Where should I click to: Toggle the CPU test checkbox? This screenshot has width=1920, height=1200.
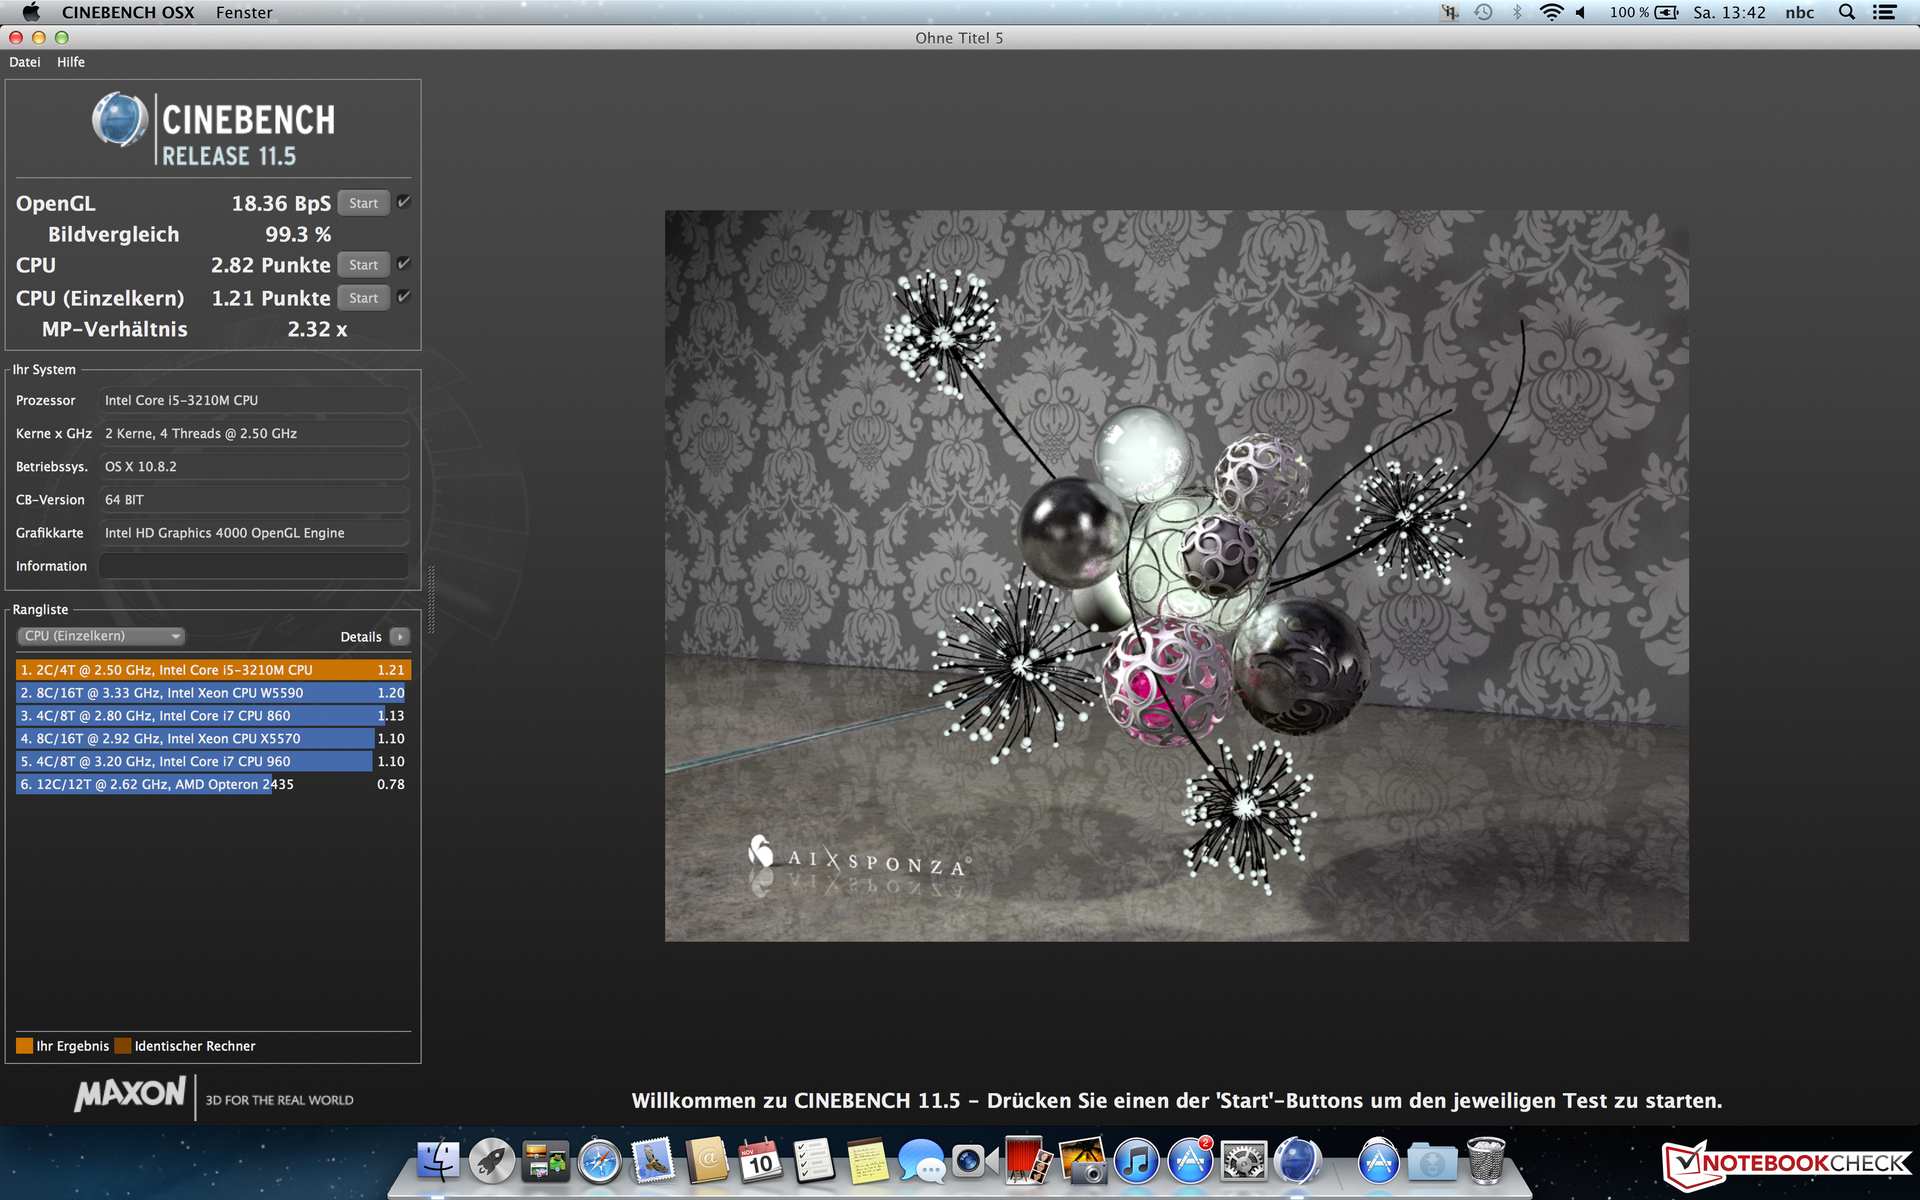[x=403, y=264]
